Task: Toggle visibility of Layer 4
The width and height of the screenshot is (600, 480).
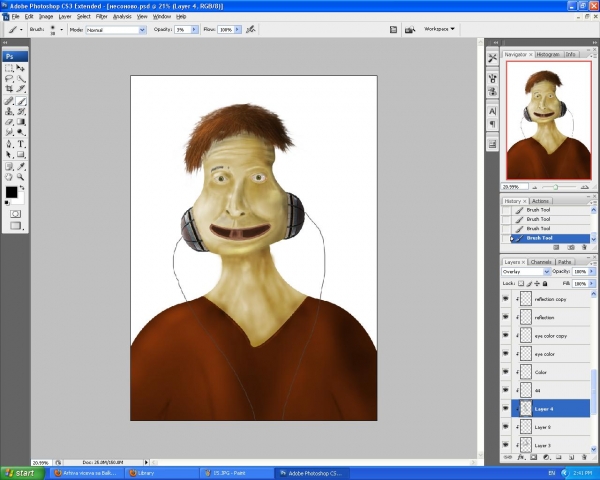Action: tap(506, 408)
